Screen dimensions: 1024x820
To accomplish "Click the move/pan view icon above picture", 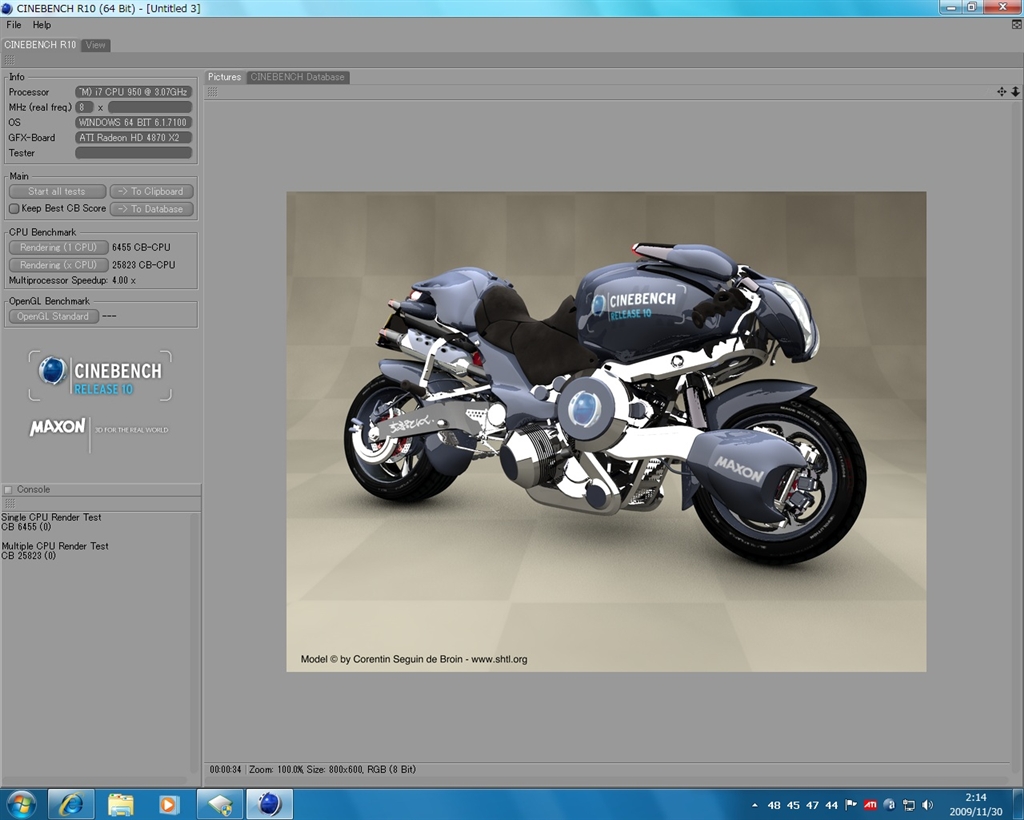I will point(1001,92).
